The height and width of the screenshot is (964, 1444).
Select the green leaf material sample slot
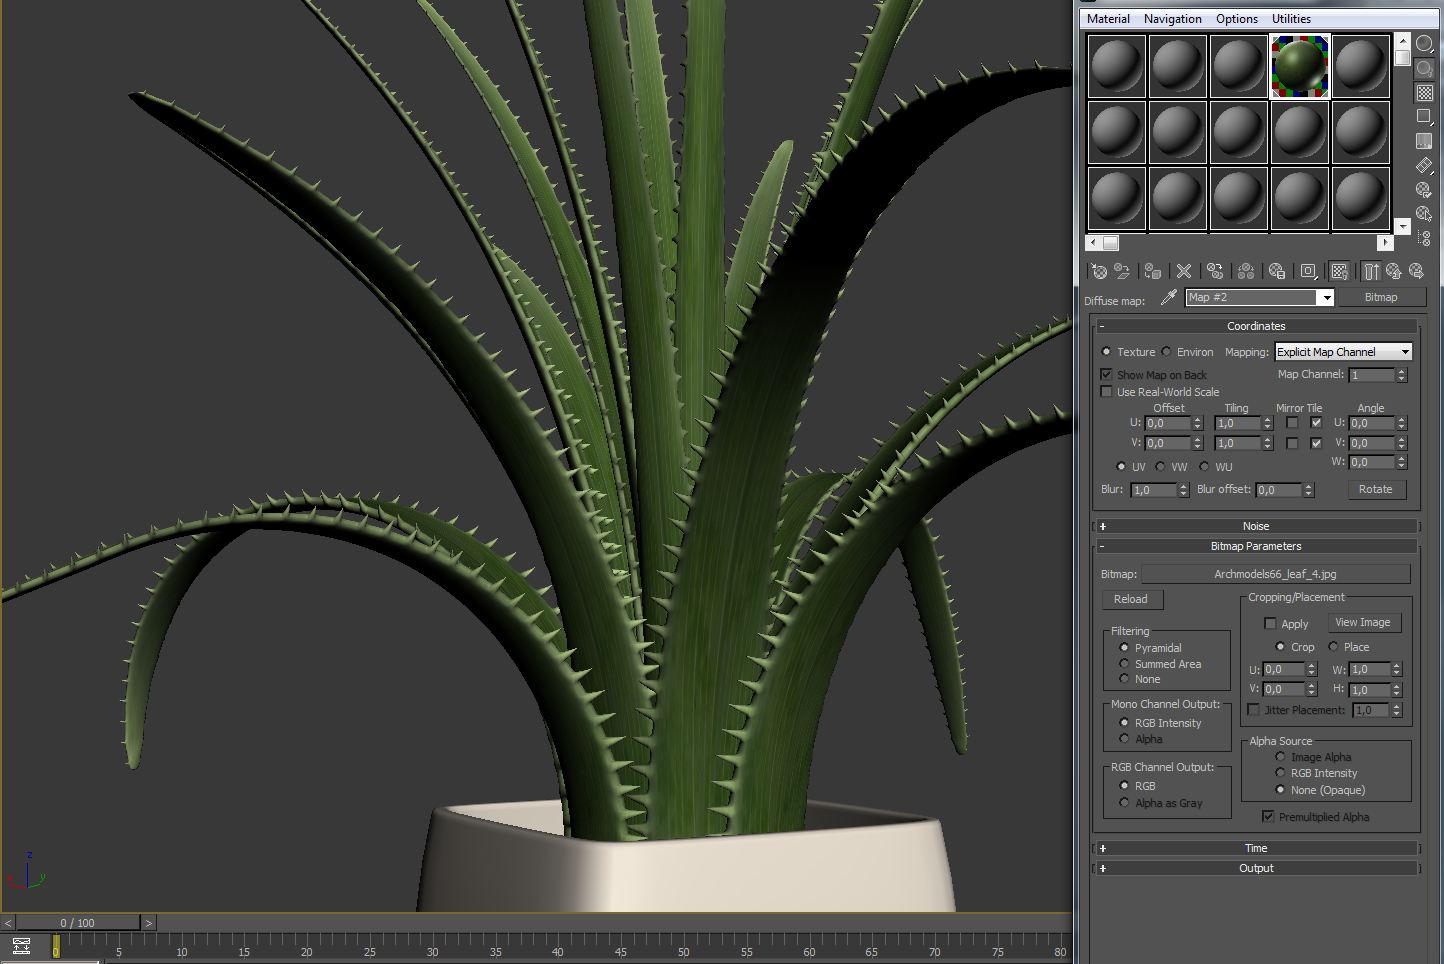pyautogui.click(x=1299, y=67)
